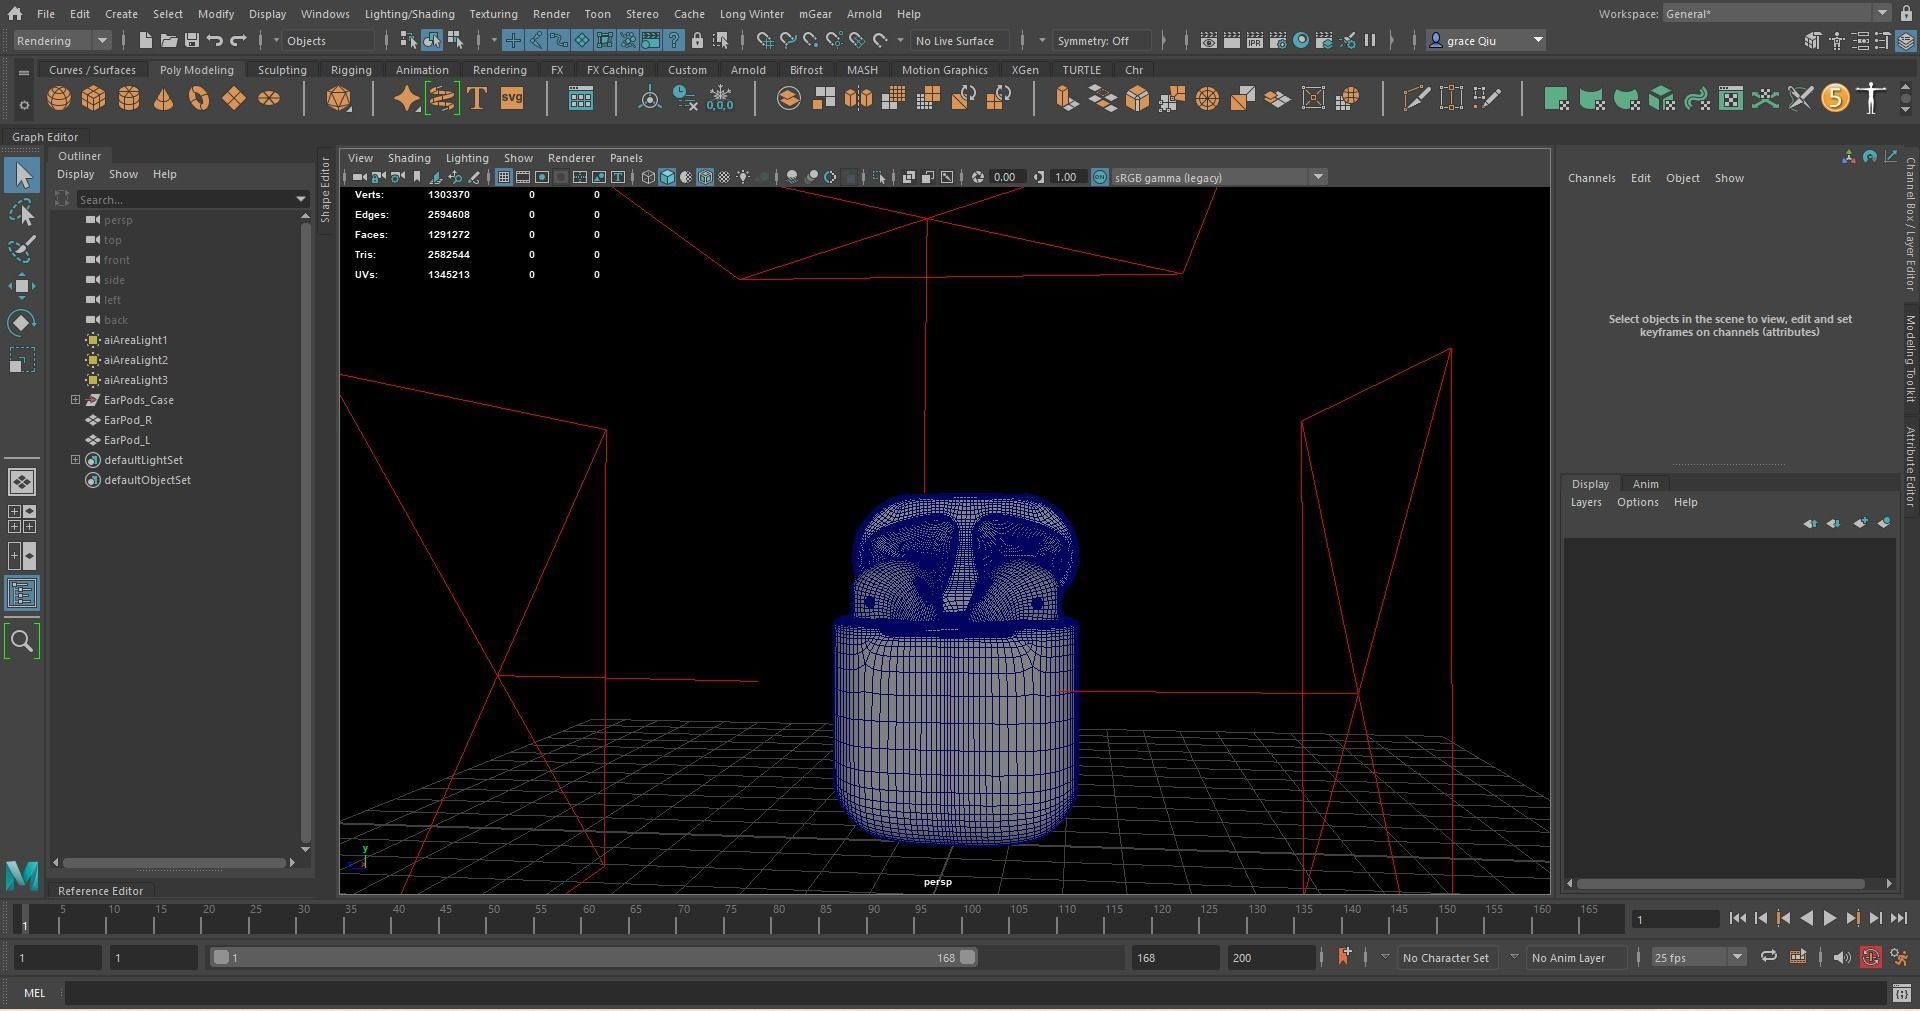Viewport: 1920px width, 1011px height.
Task: Activate the Rotate tool in the toolbox
Action: 22,322
